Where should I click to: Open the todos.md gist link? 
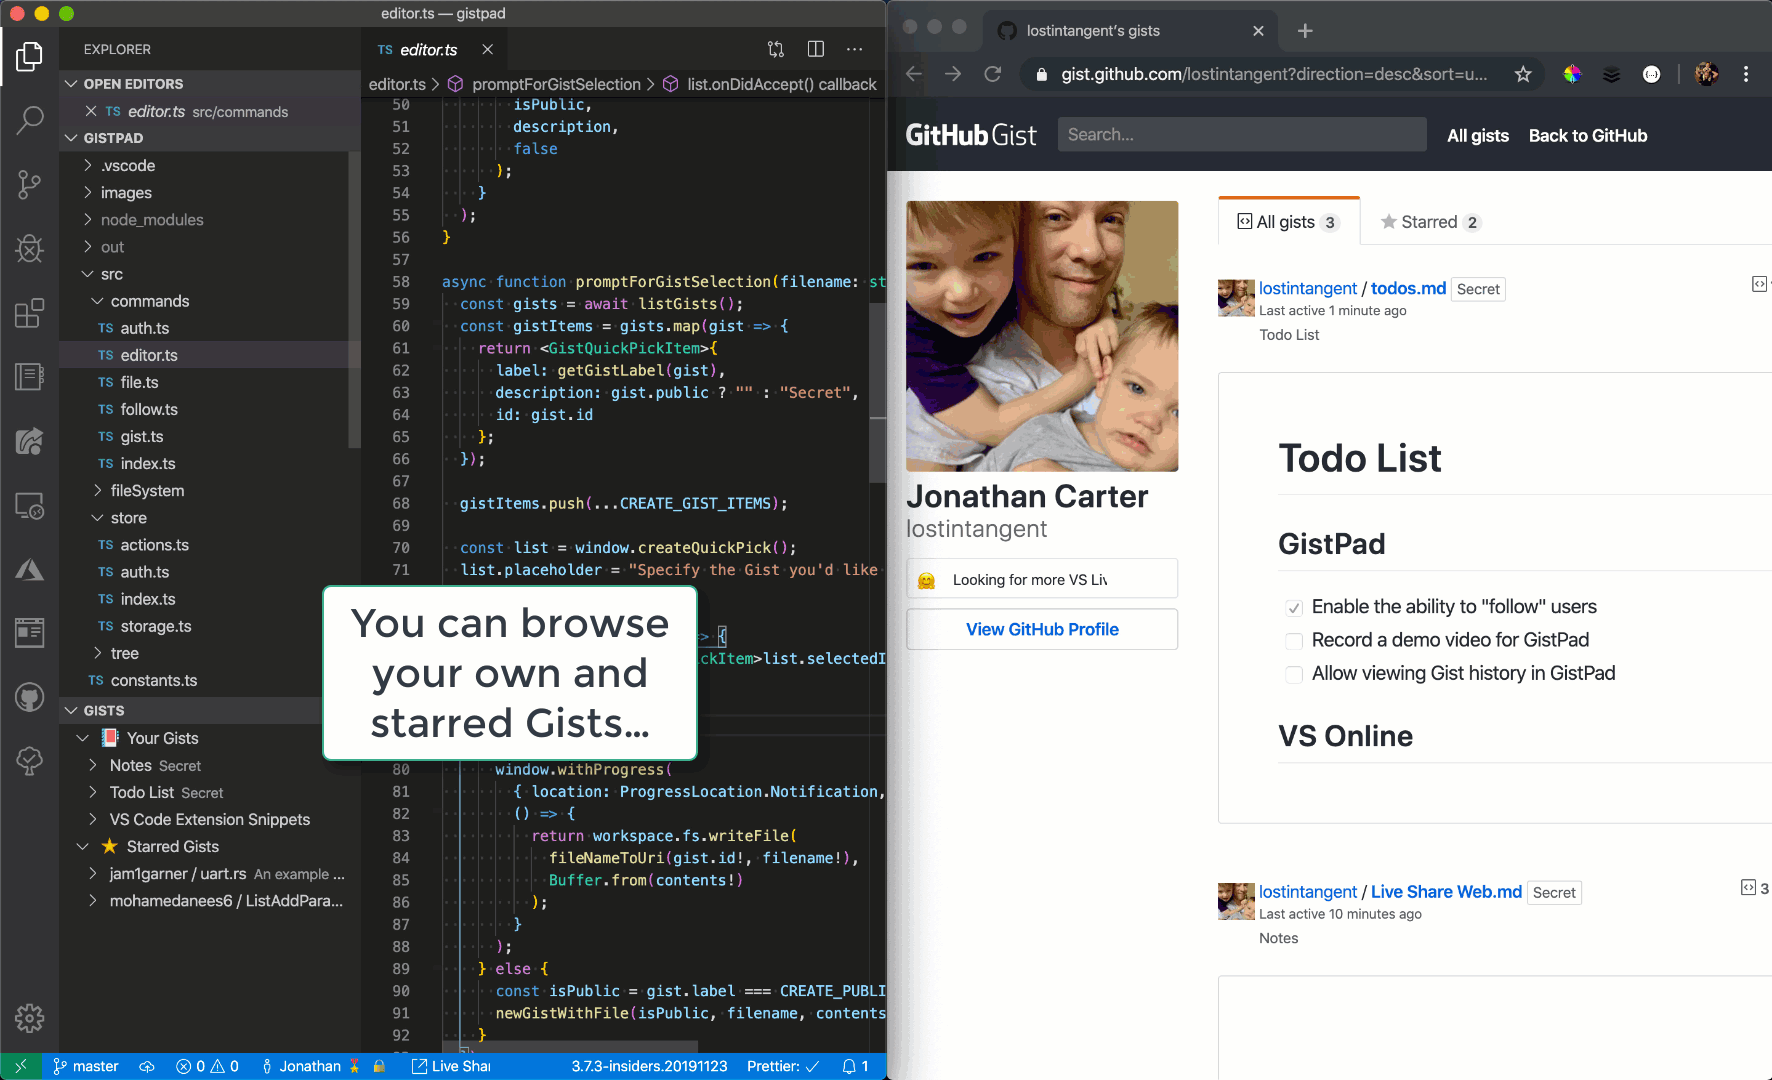coord(1408,288)
